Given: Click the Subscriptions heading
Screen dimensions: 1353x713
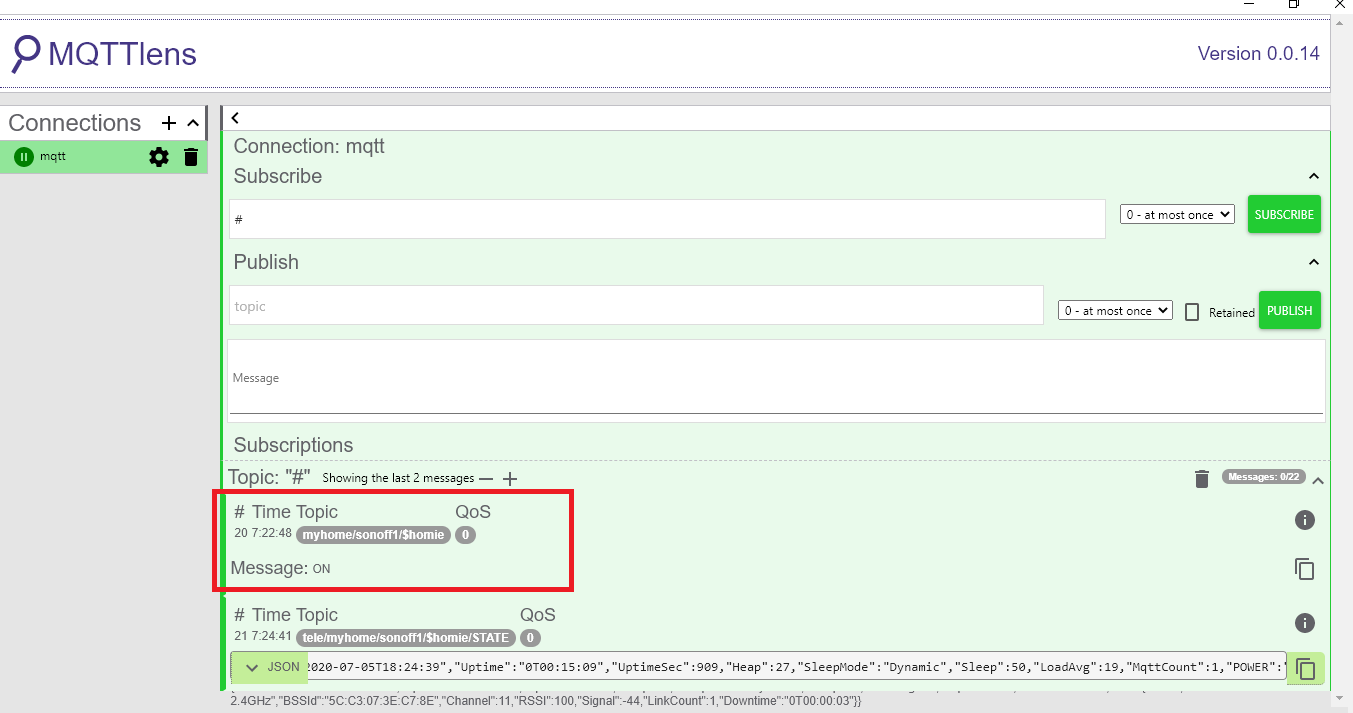Looking at the screenshot, I should pyautogui.click(x=293, y=445).
